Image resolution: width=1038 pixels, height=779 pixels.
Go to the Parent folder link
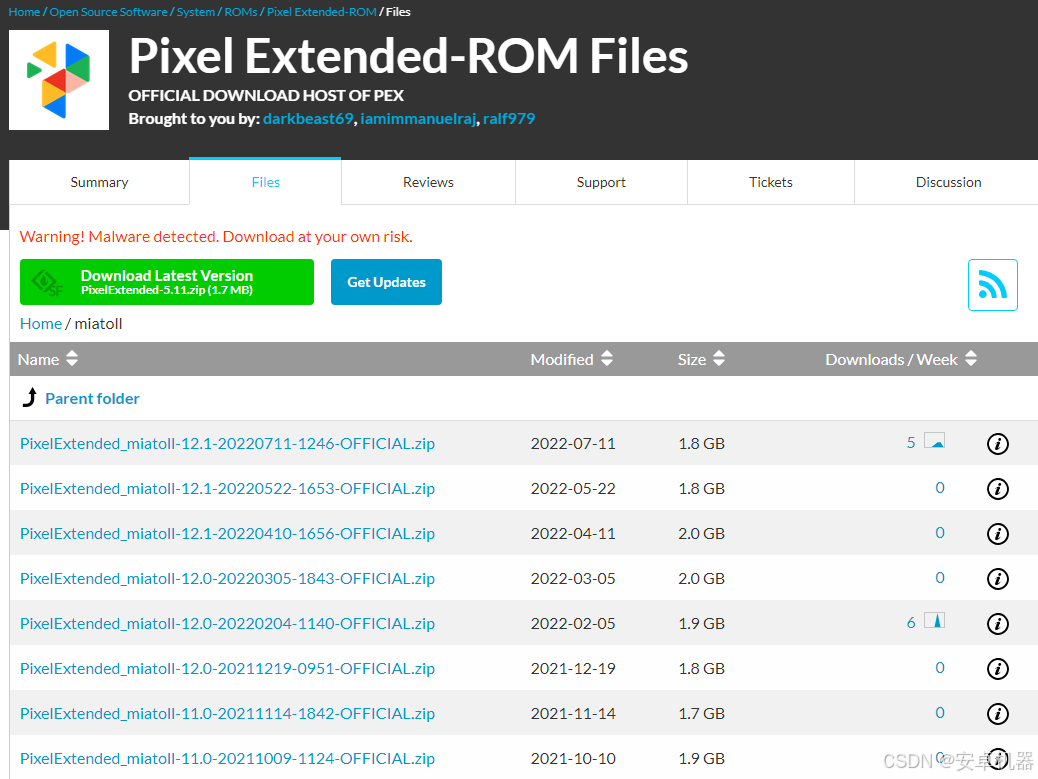92,398
